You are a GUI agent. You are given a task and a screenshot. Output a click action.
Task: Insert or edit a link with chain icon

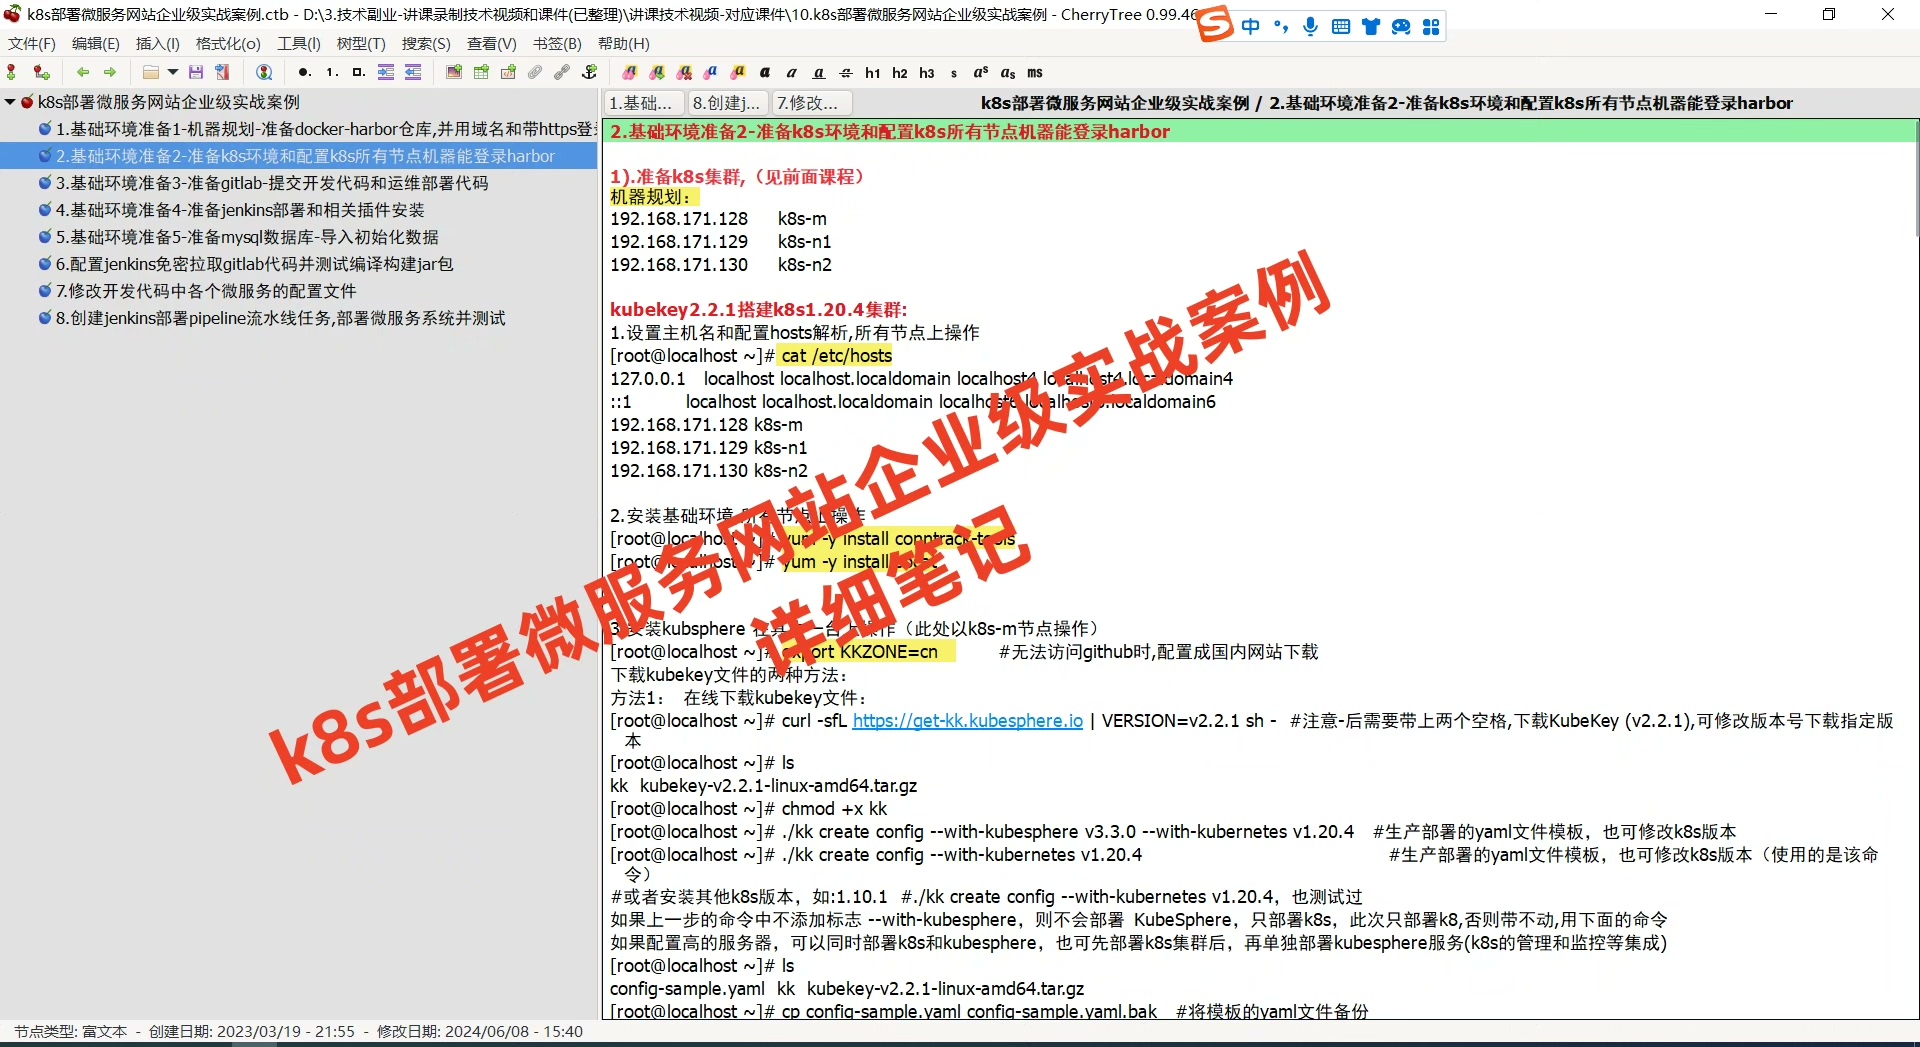(x=562, y=72)
